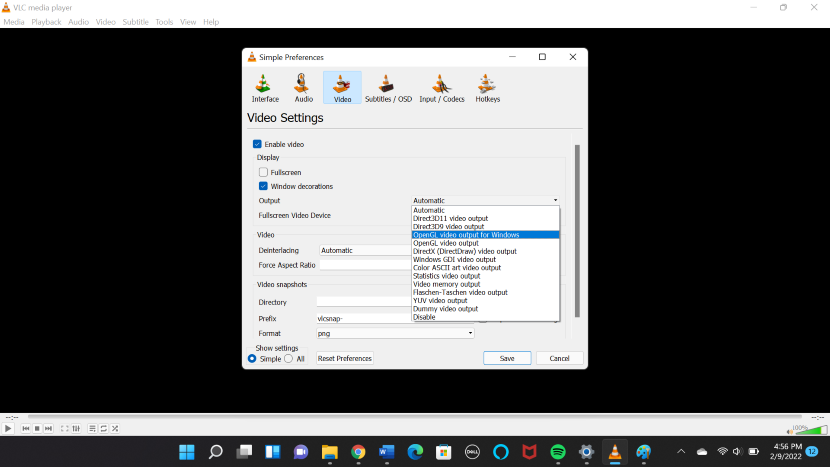
Task: Choose Color ASCII art video output
Action: coord(485,267)
